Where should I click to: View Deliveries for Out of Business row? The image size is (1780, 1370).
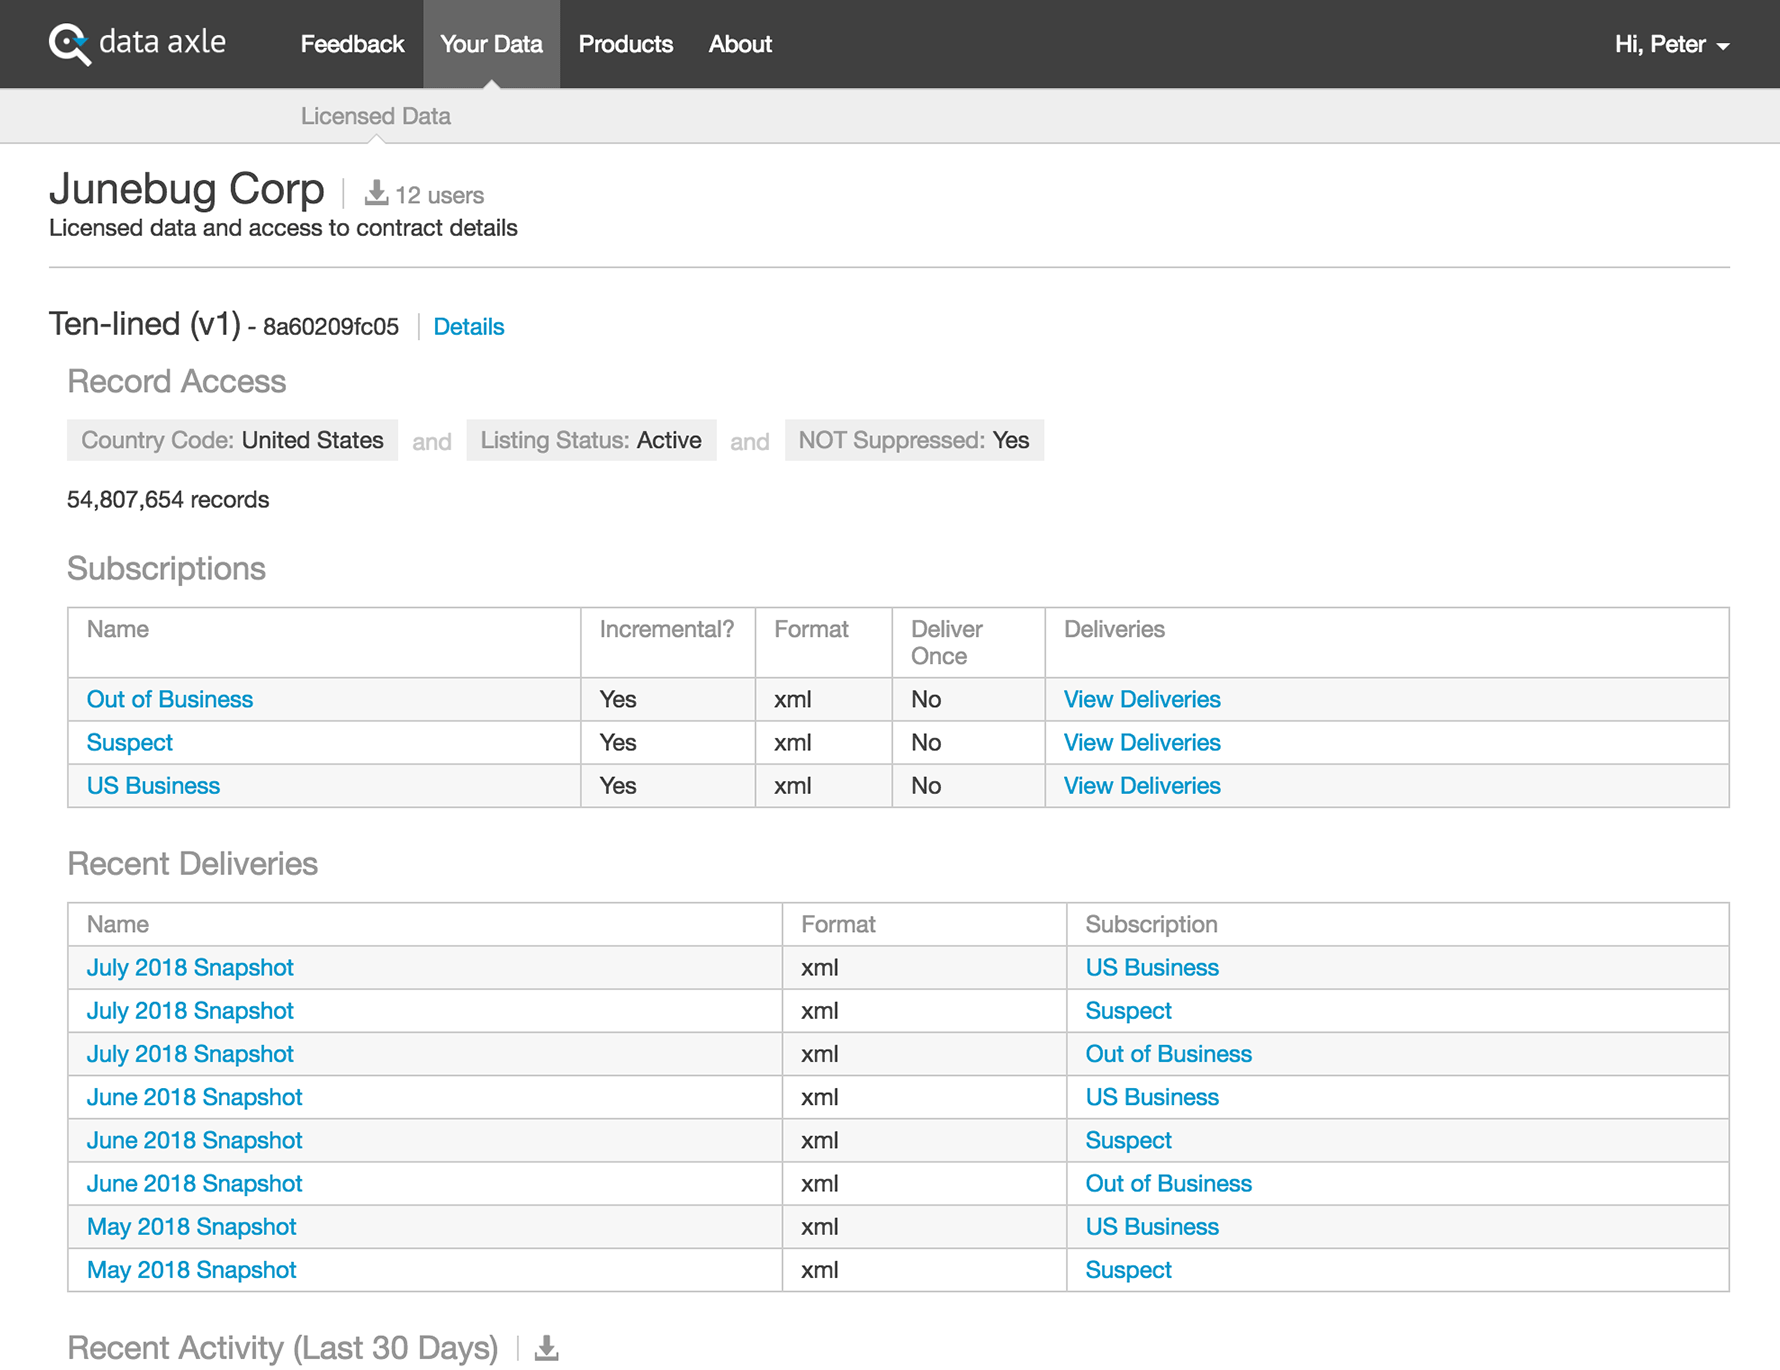click(1141, 699)
